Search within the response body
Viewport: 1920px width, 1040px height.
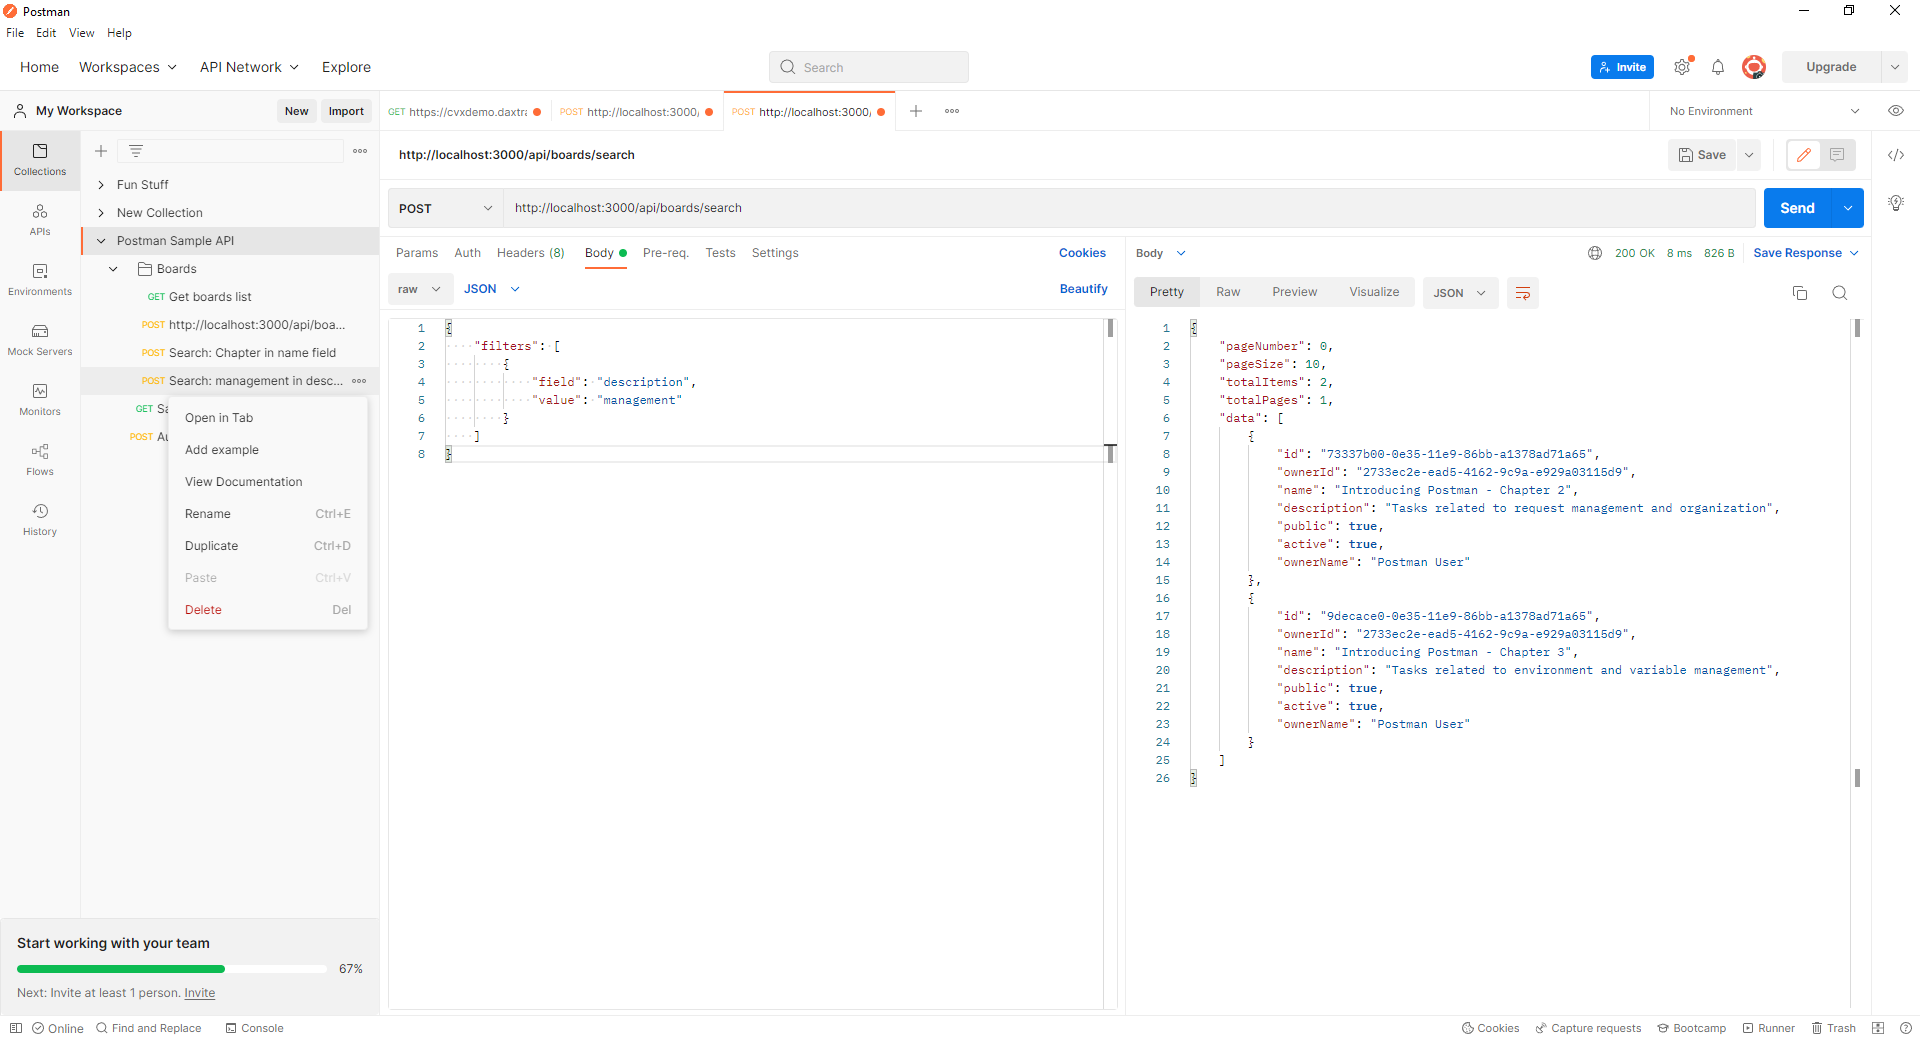(1840, 293)
